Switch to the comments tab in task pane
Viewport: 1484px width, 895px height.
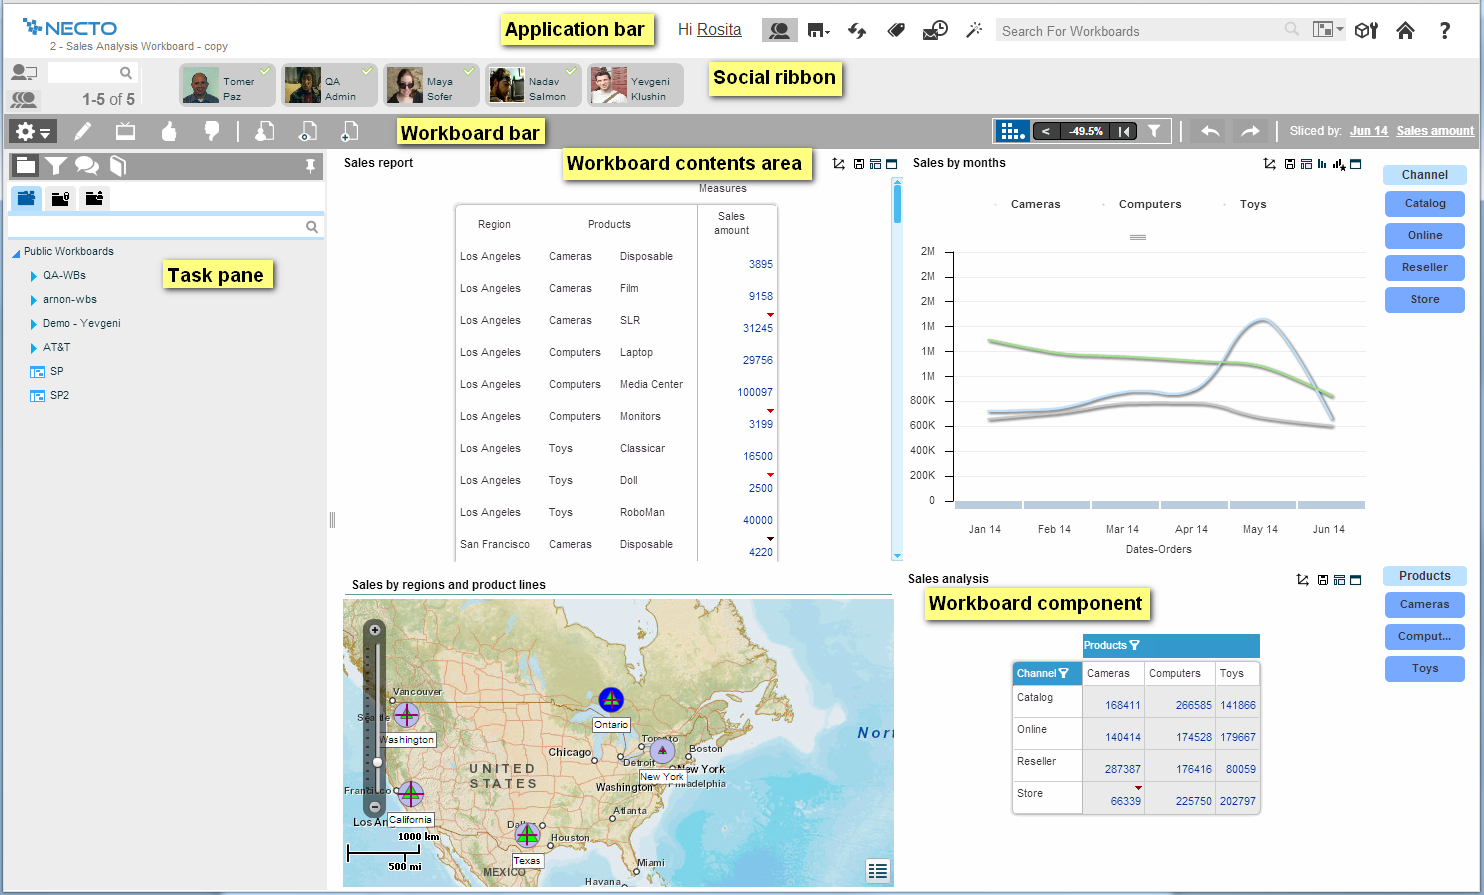coord(87,166)
